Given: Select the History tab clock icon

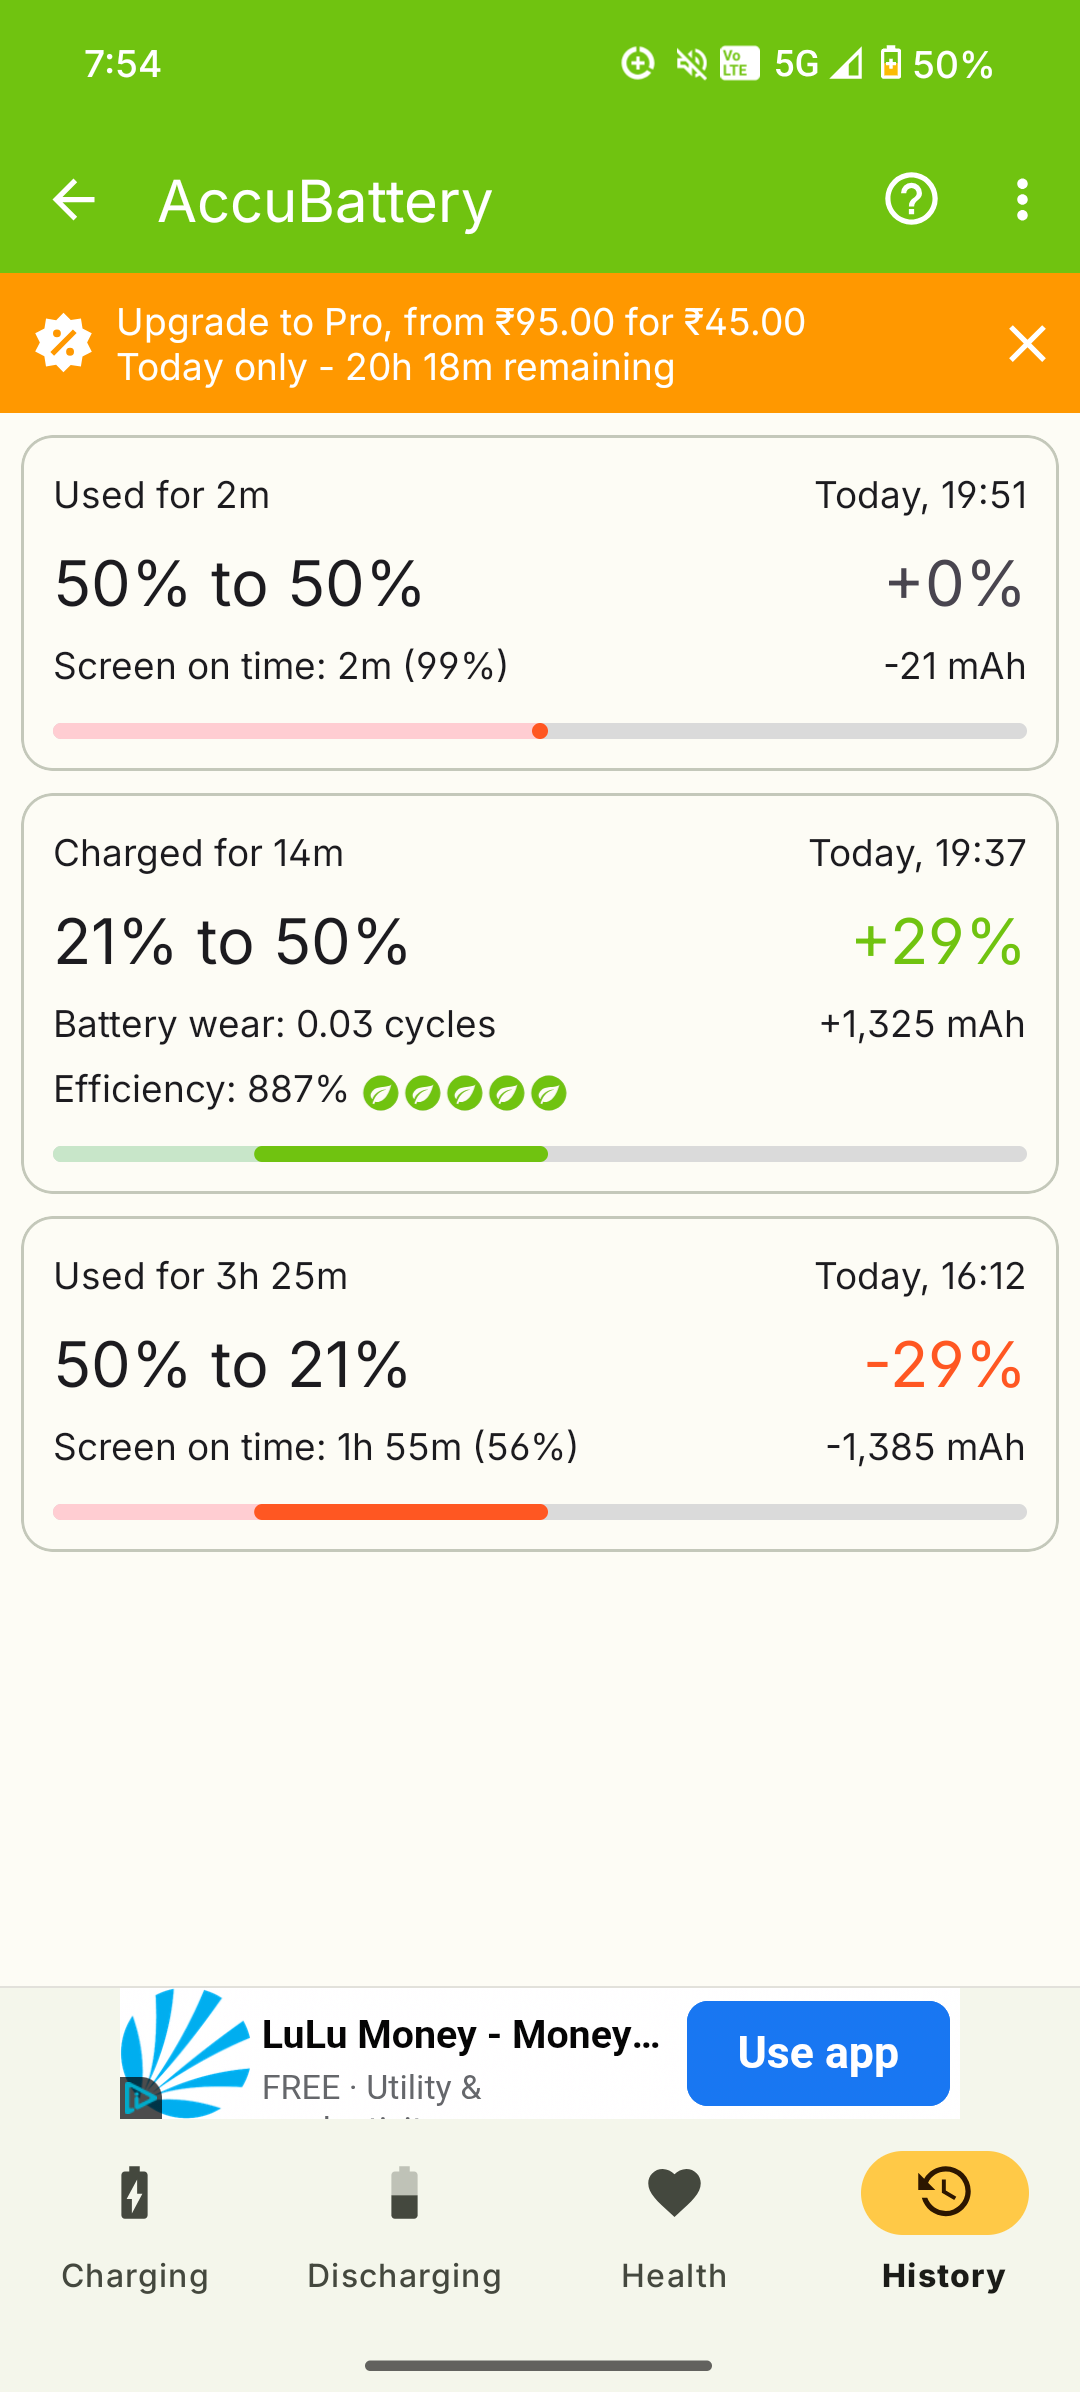Looking at the screenshot, I should pyautogui.click(x=944, y=2193).
